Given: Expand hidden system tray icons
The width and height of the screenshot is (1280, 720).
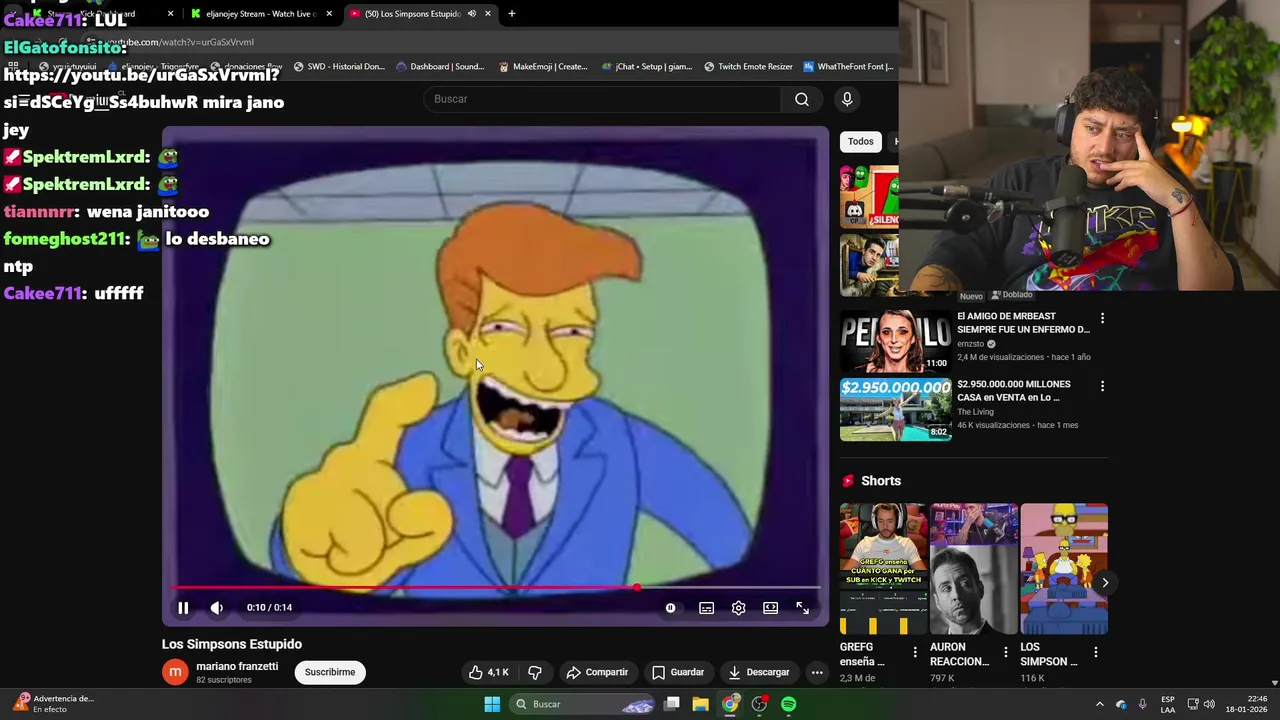Looking at the screenshot, I should pyautogui.click(x=1099, y=704).
